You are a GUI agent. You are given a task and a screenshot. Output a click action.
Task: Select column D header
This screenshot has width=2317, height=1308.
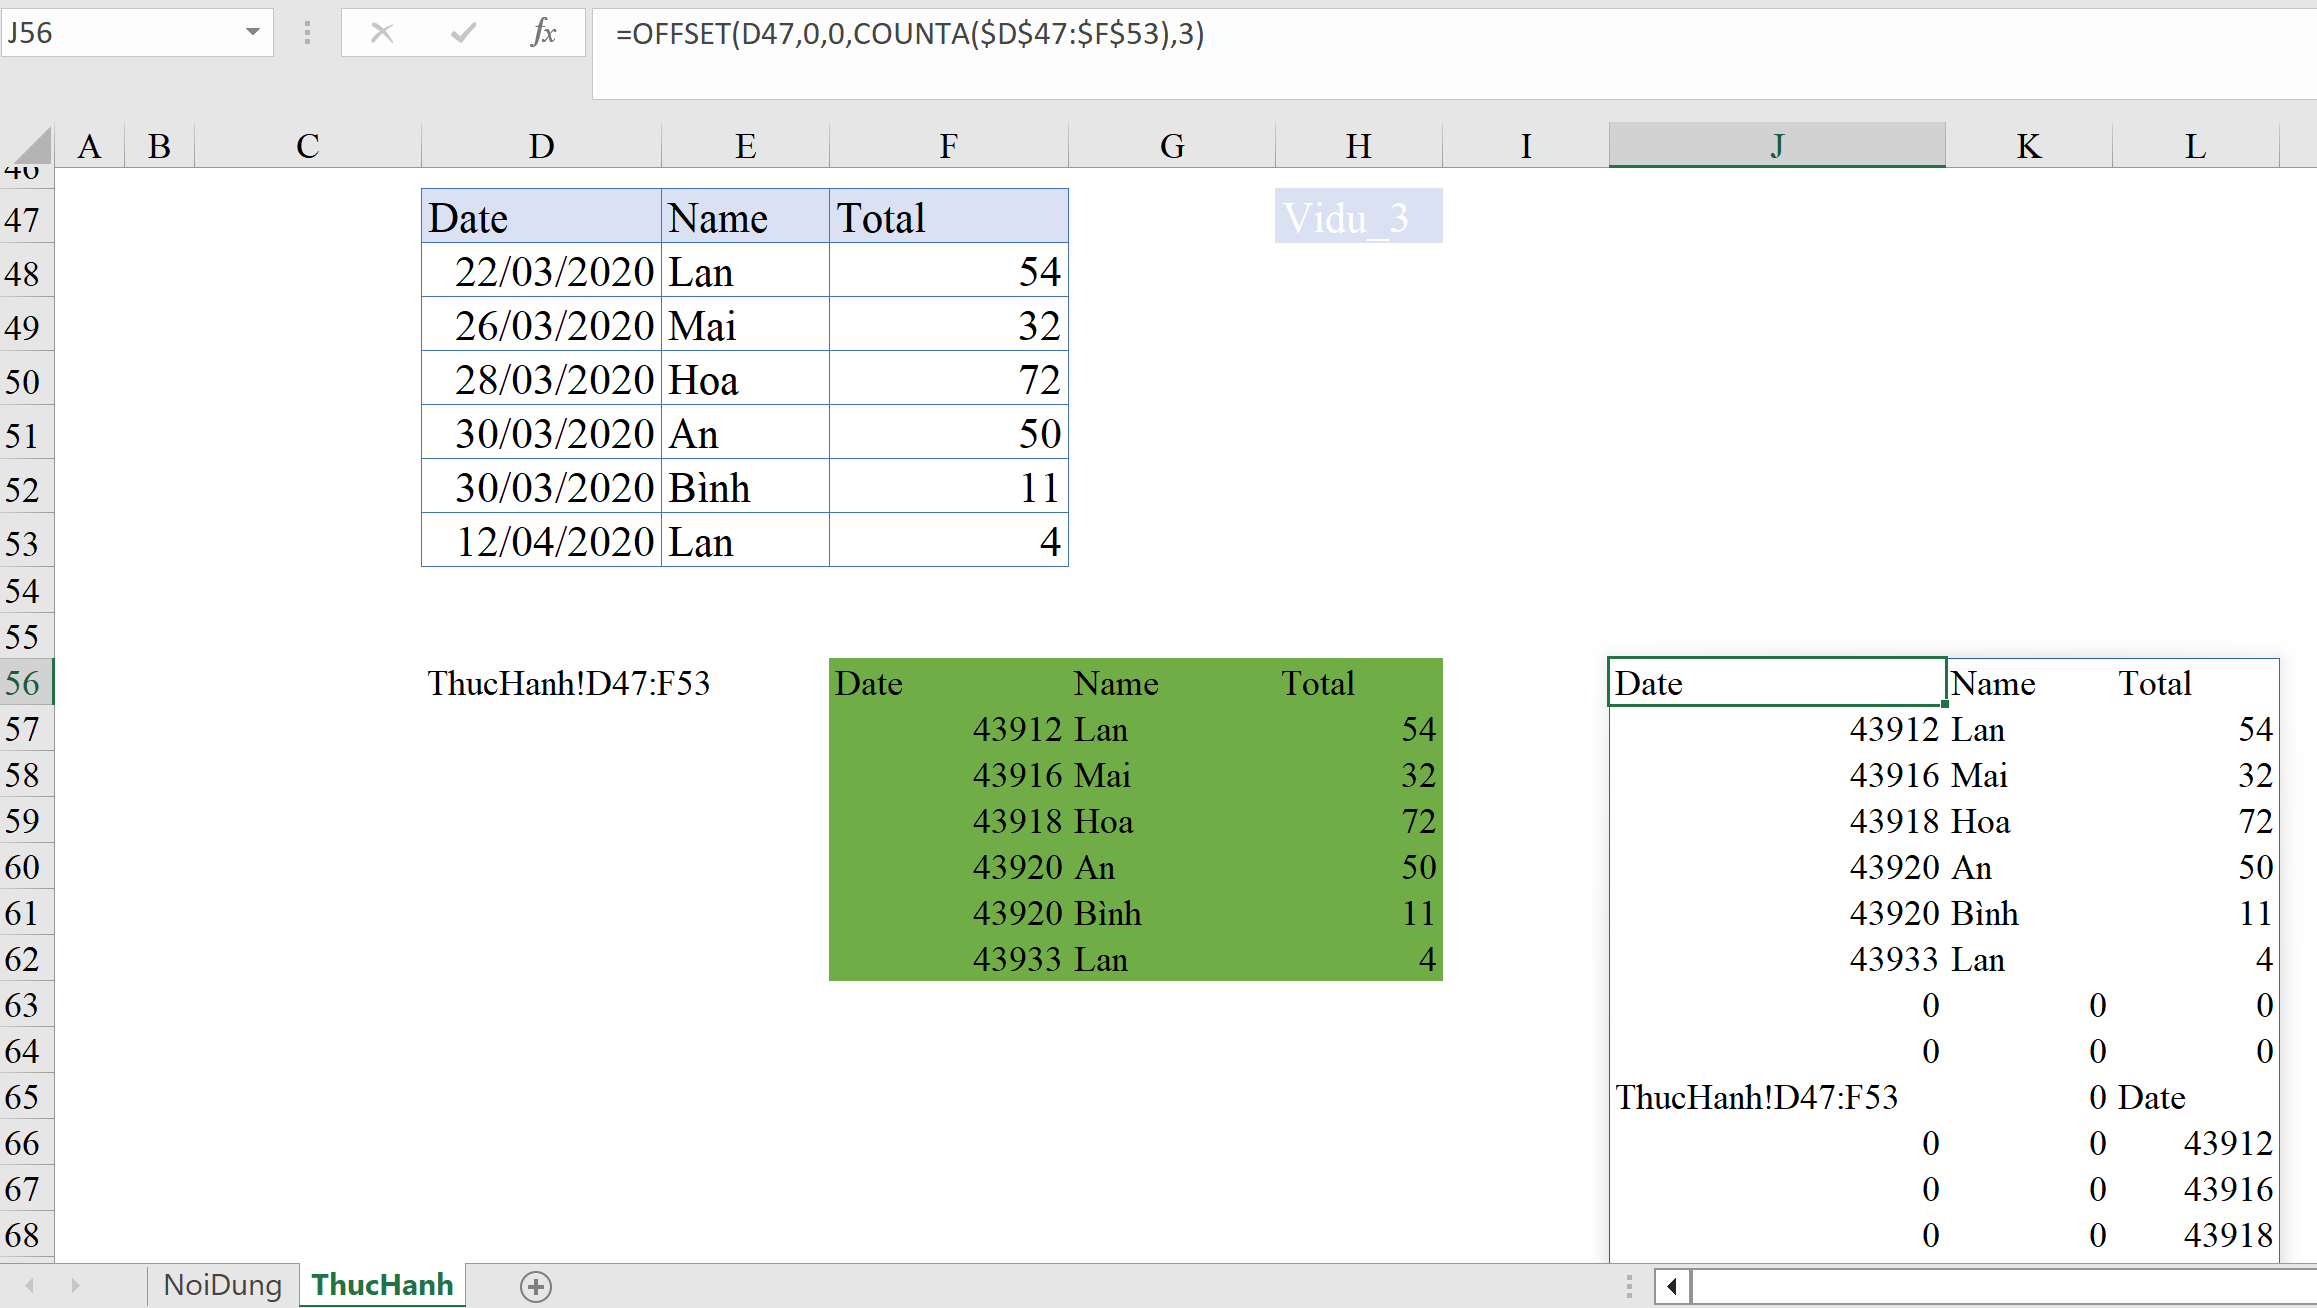click(541, 146)
